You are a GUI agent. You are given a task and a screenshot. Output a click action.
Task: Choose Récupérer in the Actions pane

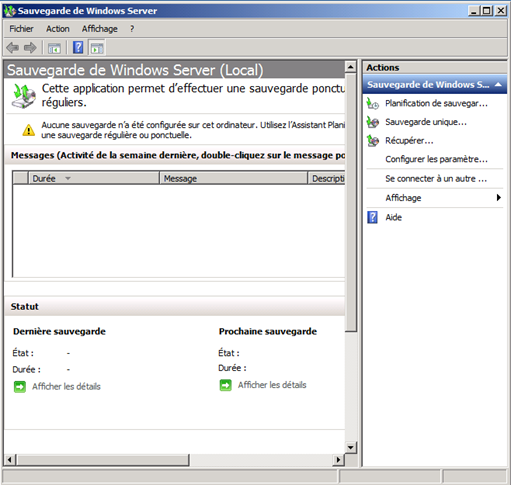(x=409, y=141)
